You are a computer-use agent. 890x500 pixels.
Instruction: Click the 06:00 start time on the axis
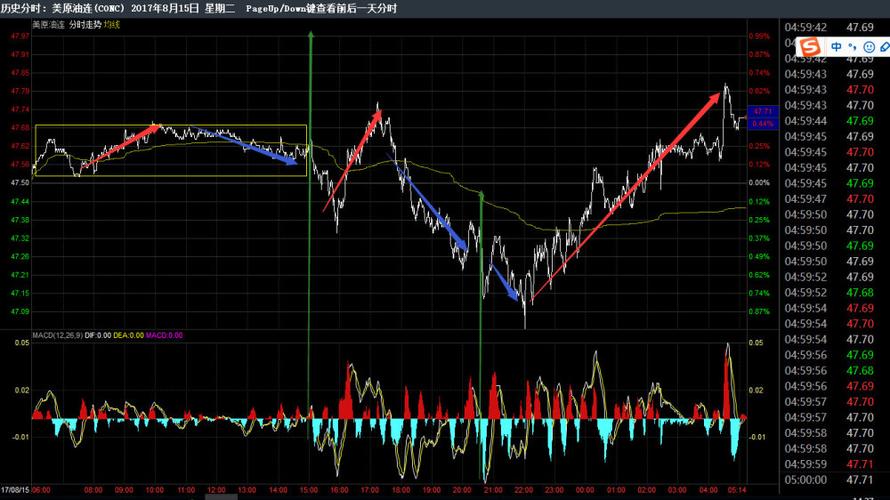pos(41,490)
